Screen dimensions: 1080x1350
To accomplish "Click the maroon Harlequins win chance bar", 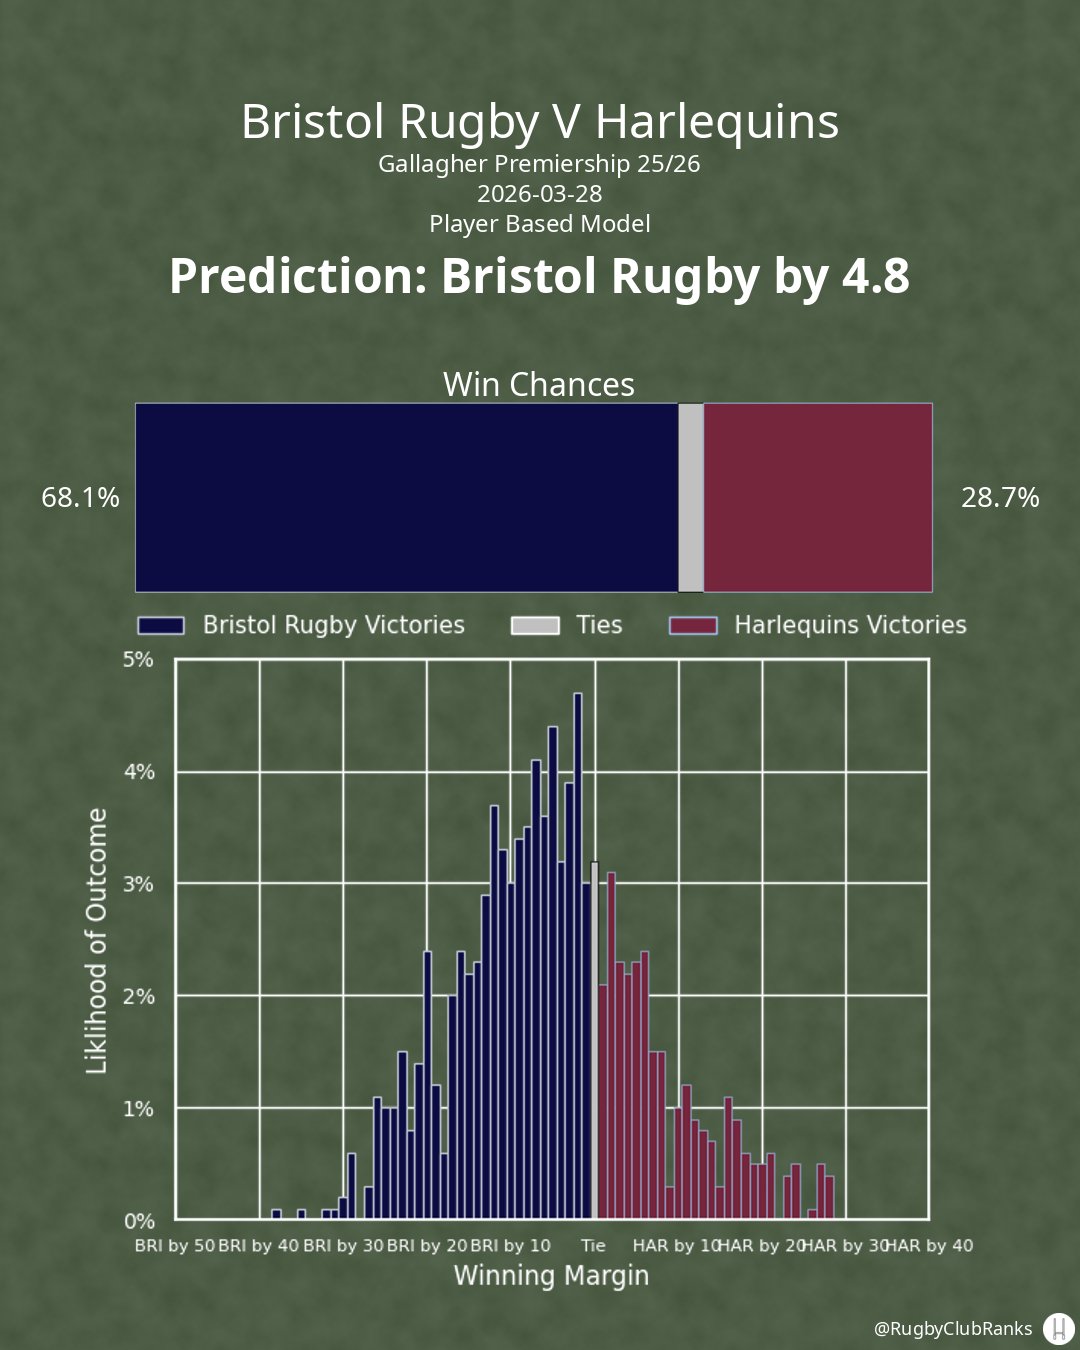I will (x=818, y=497).
